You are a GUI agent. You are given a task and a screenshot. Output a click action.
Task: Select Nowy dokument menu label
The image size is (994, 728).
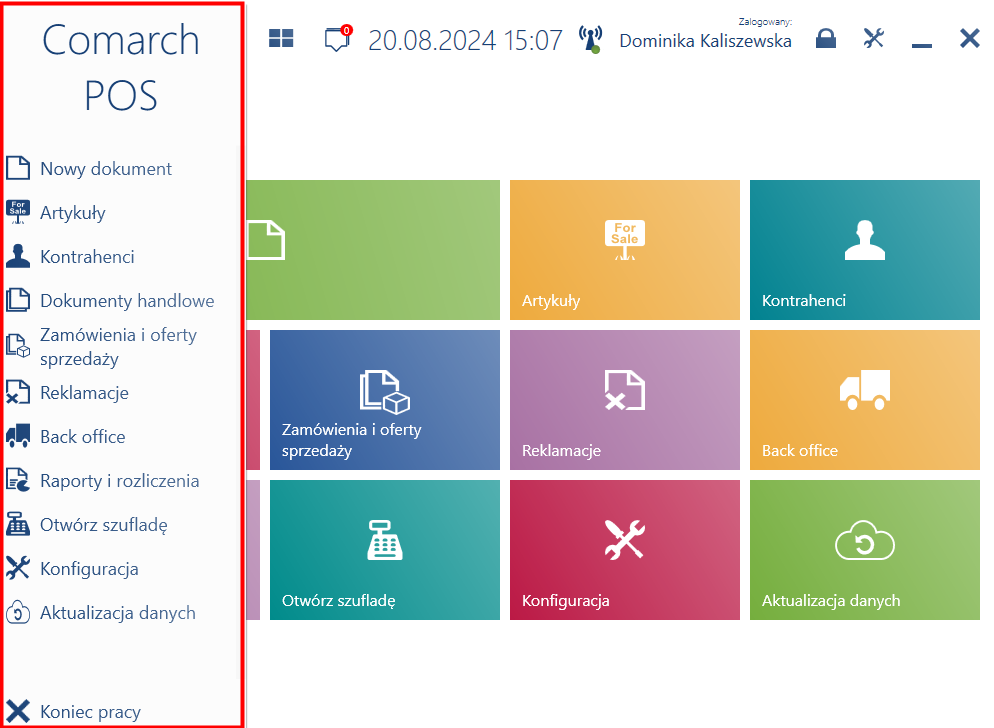click(x=106, y=169)
